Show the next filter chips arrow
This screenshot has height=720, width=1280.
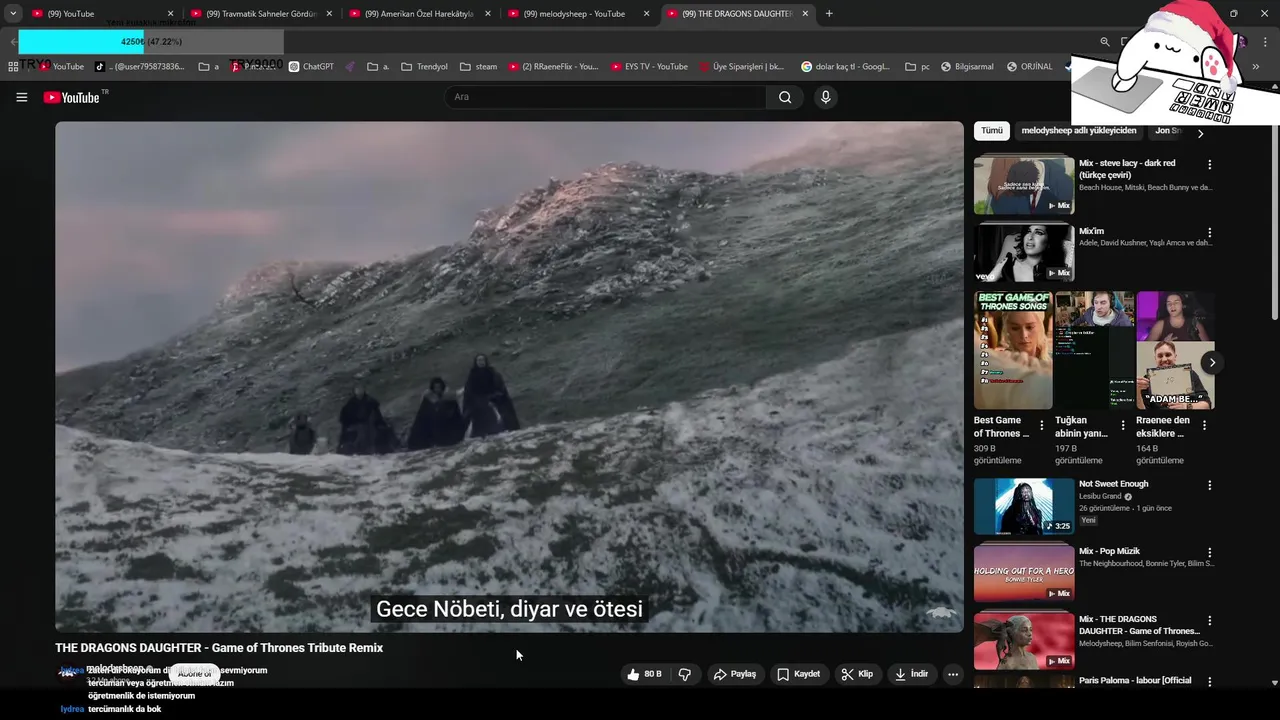[x=1200, y=133]
